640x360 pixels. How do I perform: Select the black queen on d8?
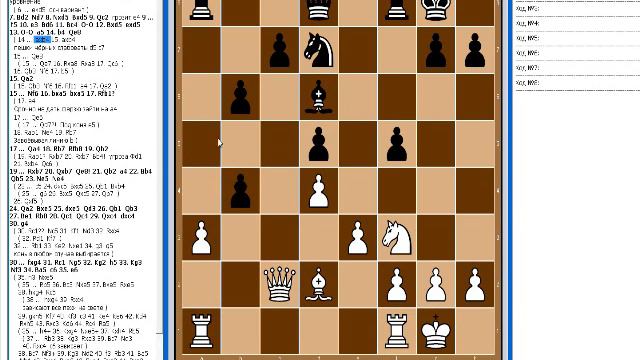[318, 10]
